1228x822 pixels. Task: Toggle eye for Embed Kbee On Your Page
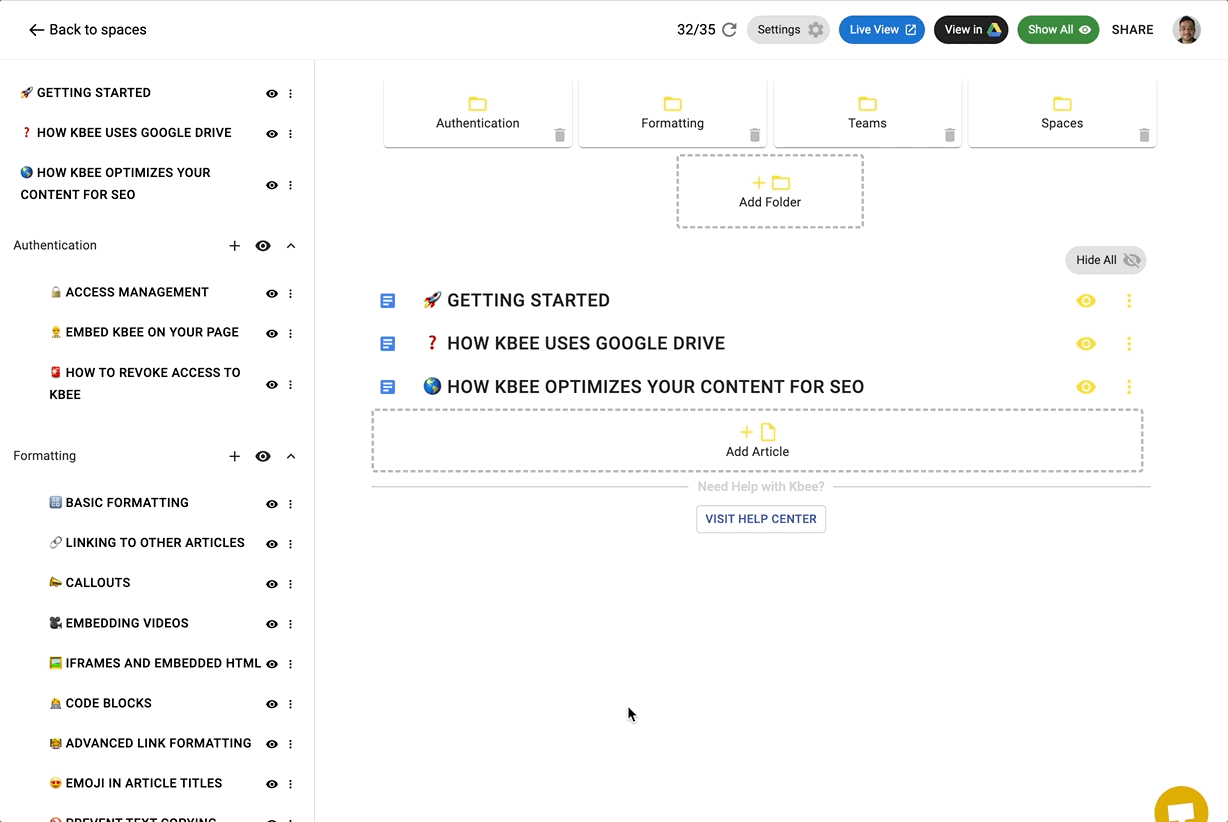pos(271,334)
